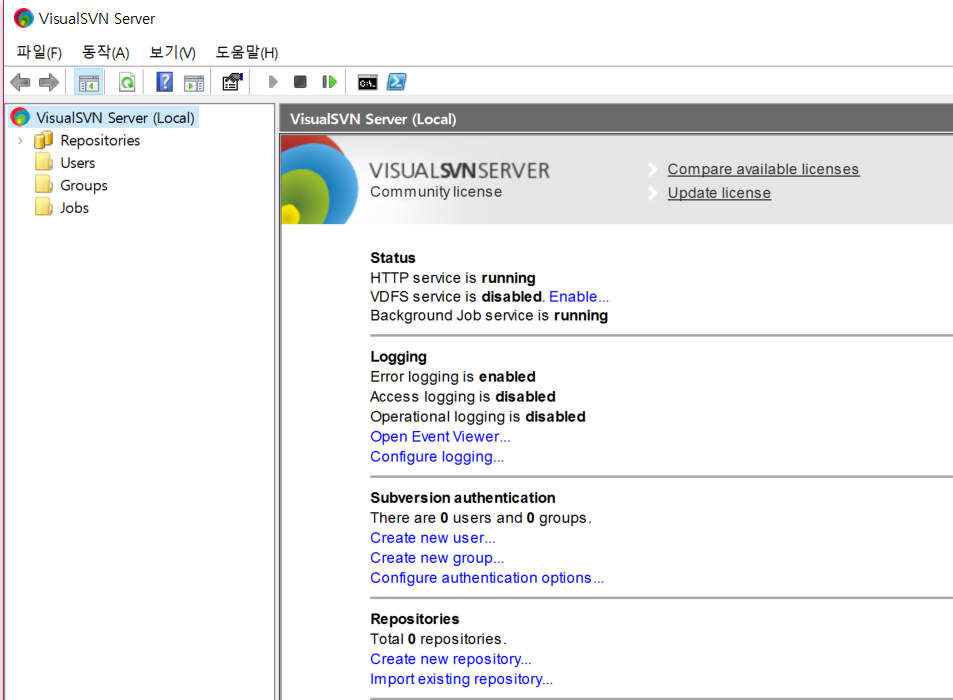953x700 pixels.
Task: Click the Users folder icon
Action: (44, 163)
